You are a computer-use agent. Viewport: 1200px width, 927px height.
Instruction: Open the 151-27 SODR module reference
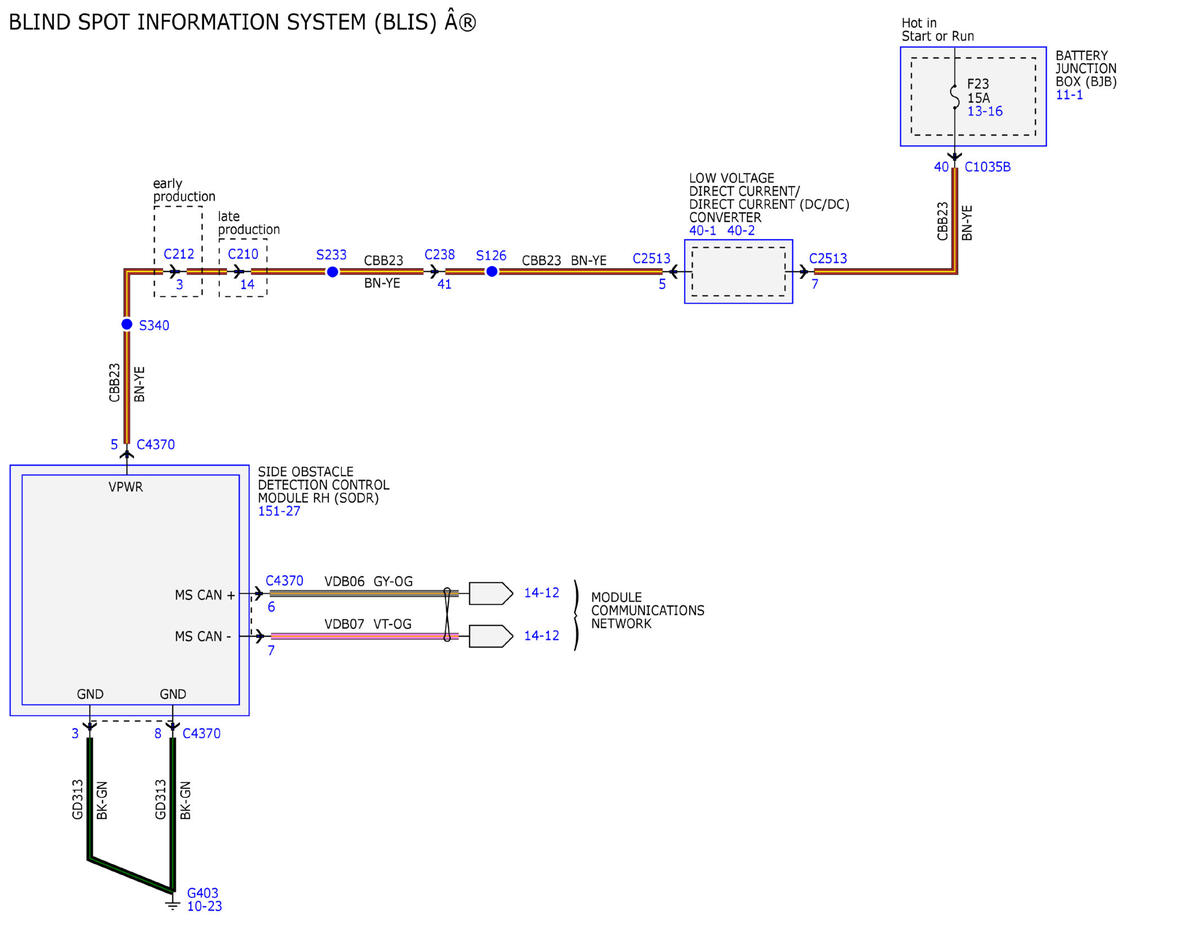(x=279, y=511)
